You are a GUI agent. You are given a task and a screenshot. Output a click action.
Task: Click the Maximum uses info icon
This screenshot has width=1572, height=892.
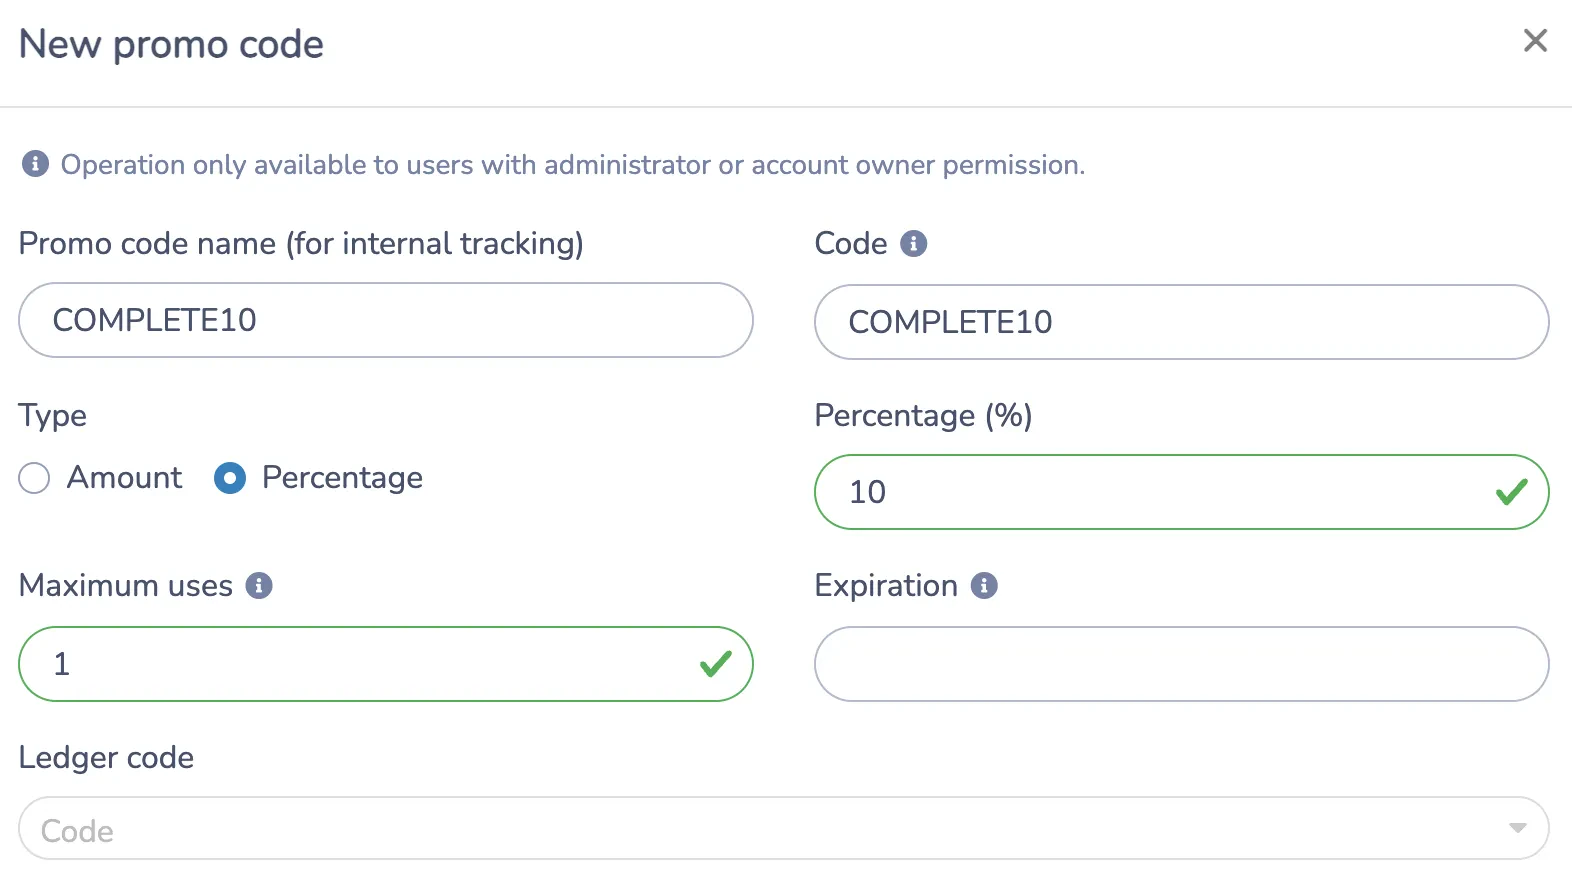point(259,586)
